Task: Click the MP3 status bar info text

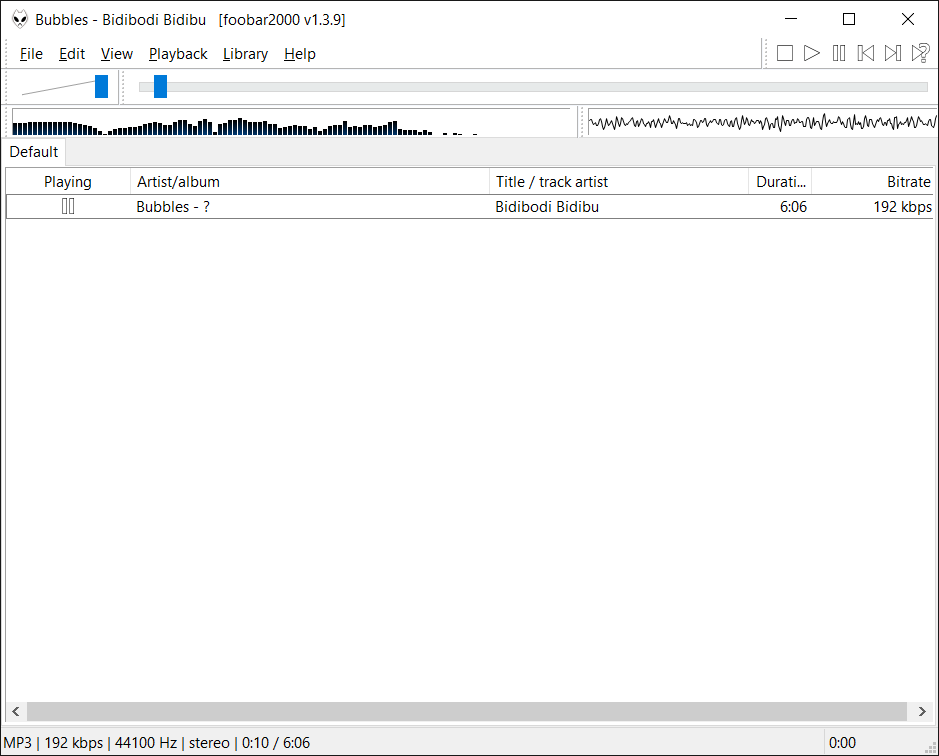Action: pos(156,743)
